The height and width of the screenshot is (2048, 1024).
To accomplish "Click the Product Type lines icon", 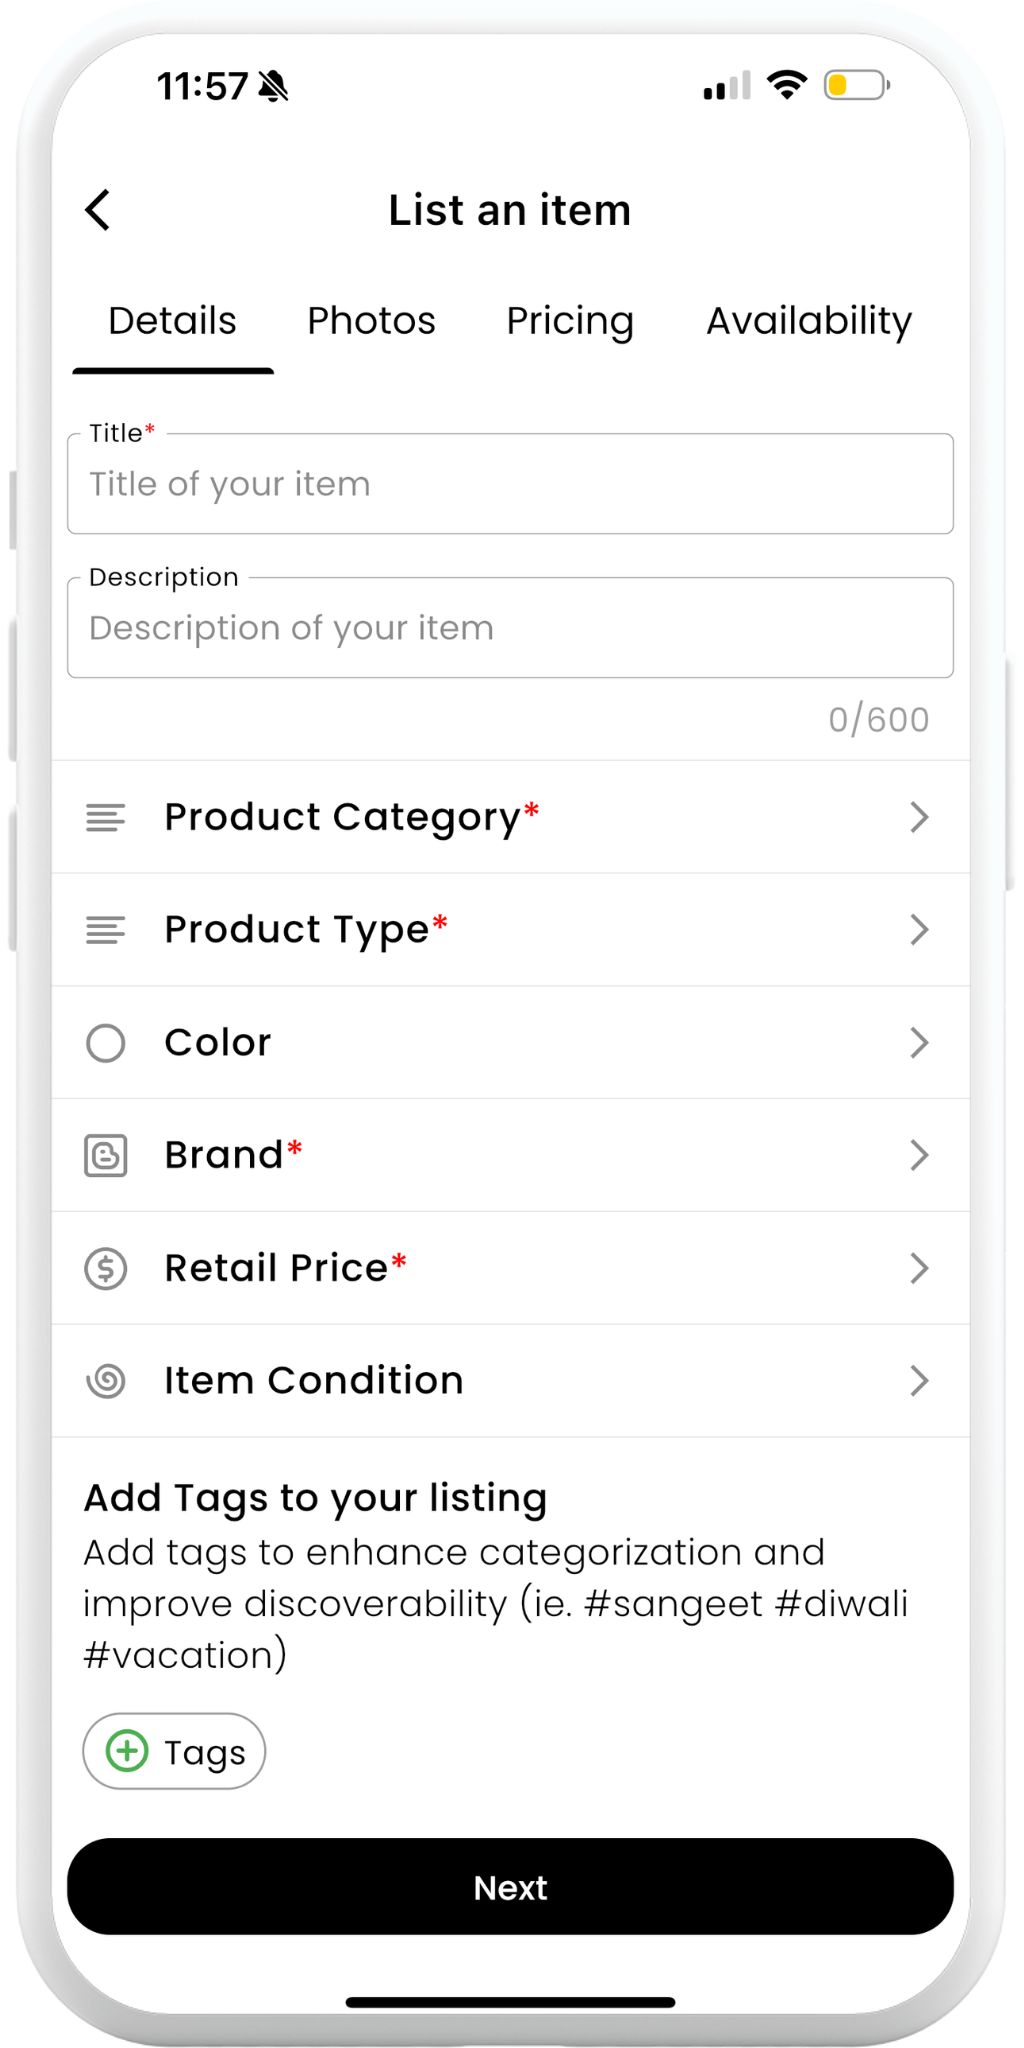I will point(105,930).
